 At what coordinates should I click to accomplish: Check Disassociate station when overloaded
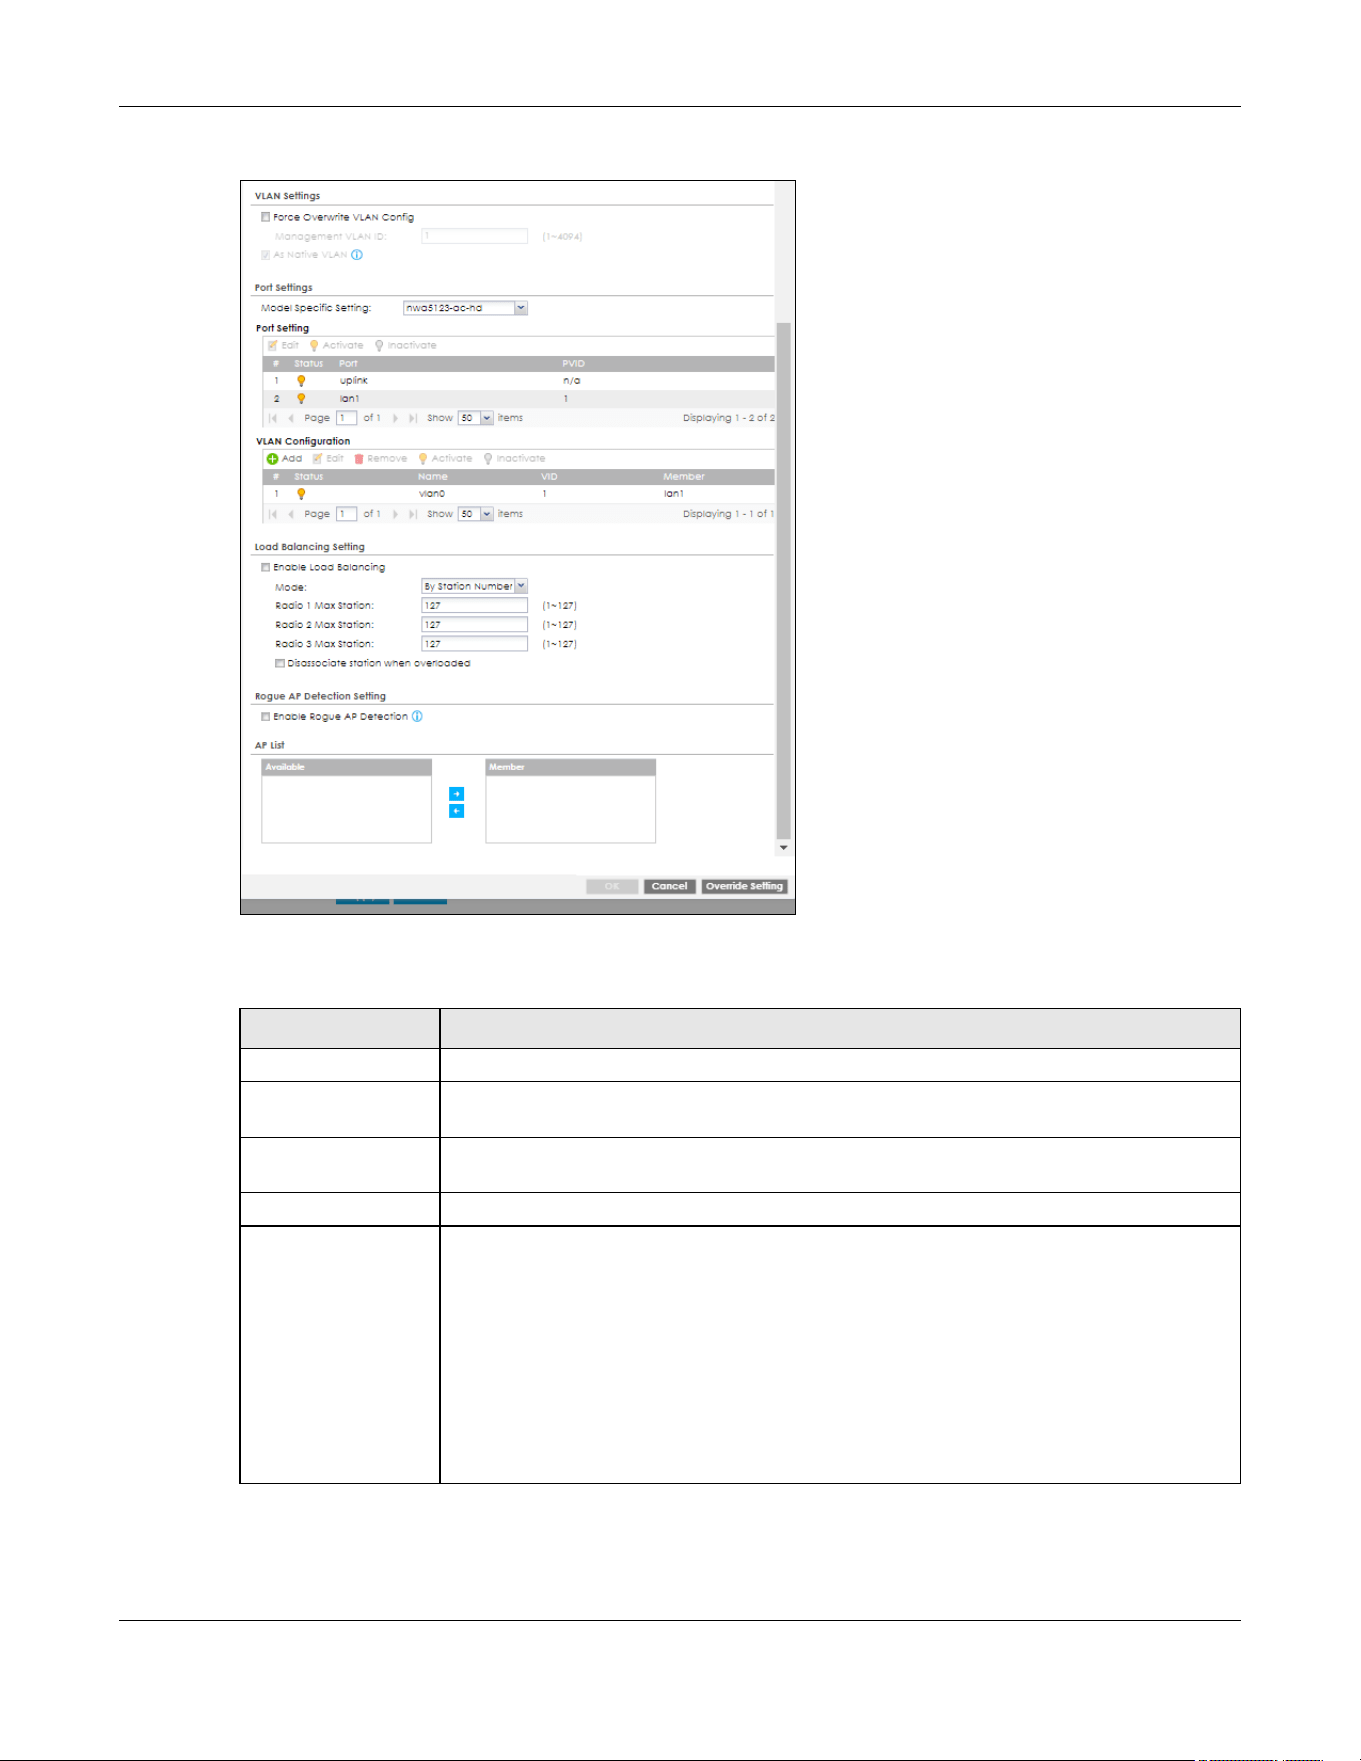[x=280, y=664]
